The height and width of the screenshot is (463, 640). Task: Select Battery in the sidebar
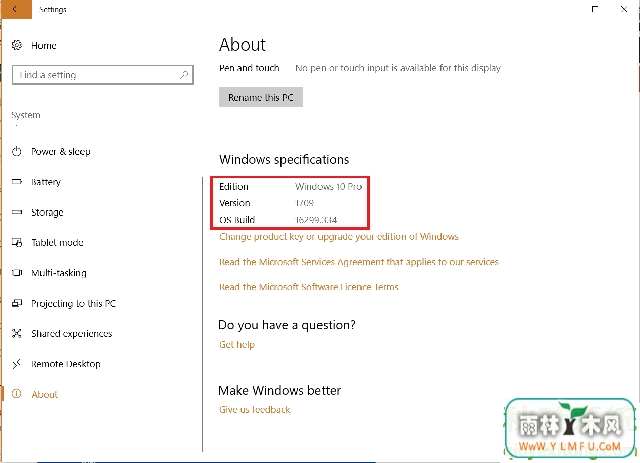point(46,182)
